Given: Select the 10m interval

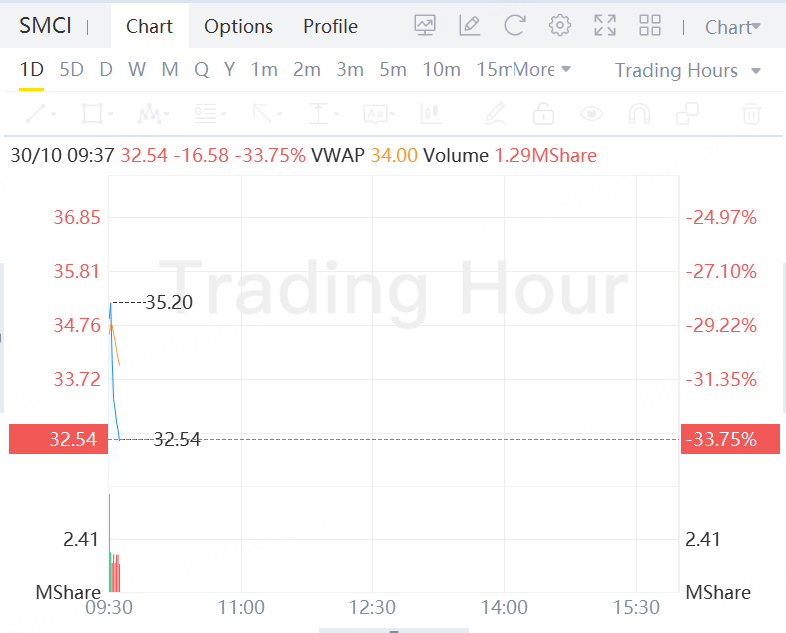Looking at the screenshot, I should pos(441,70).
